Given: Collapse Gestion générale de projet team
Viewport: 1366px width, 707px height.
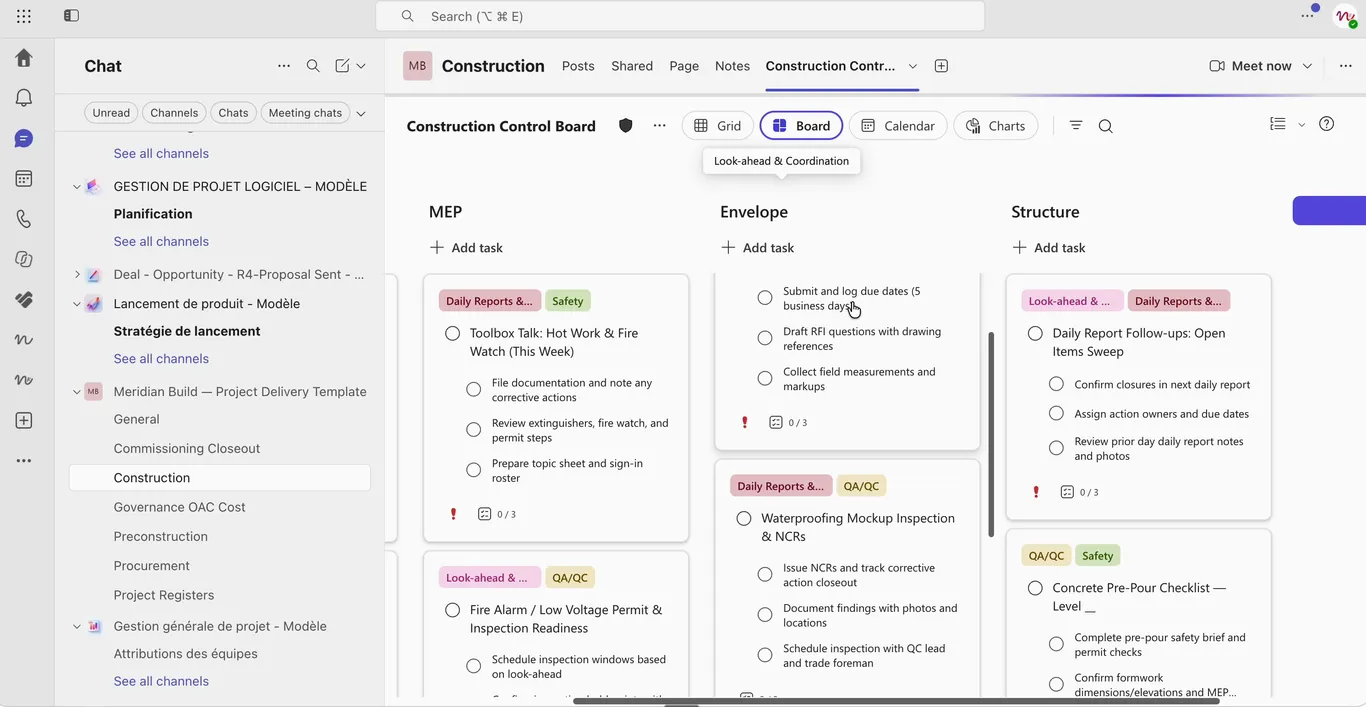Looking at the screenshot, I should (x=77, y=627).
